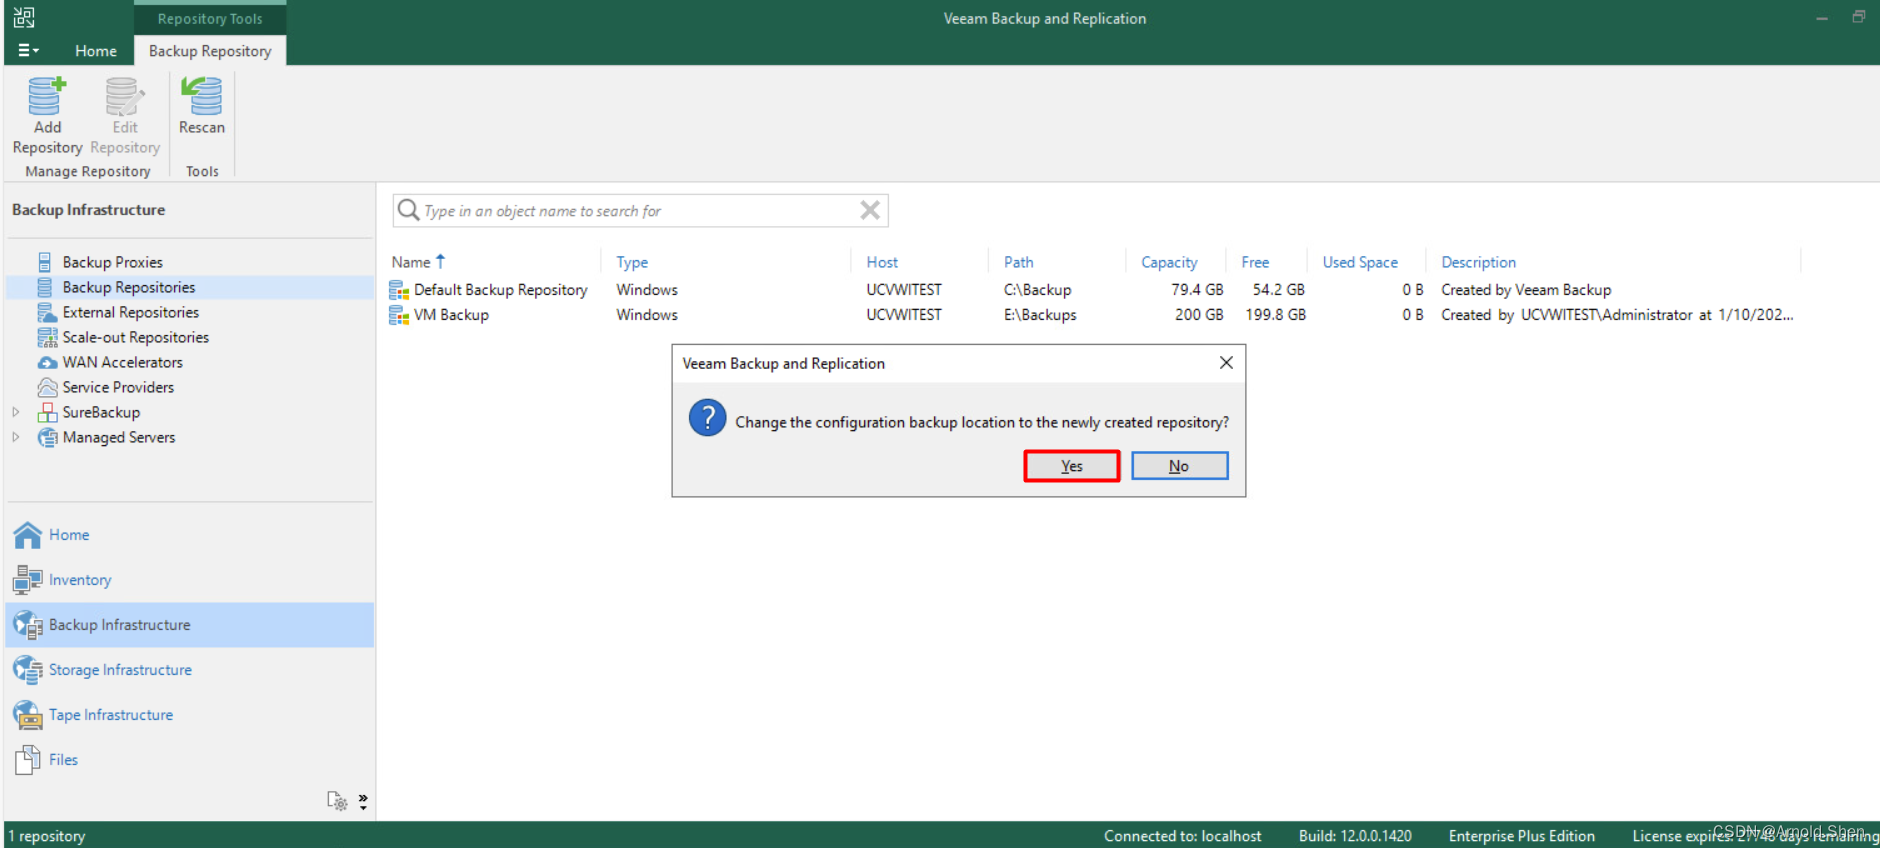Open External Repositories tree node
This screenshot has height=848, width=1880.
coord(131,312)
